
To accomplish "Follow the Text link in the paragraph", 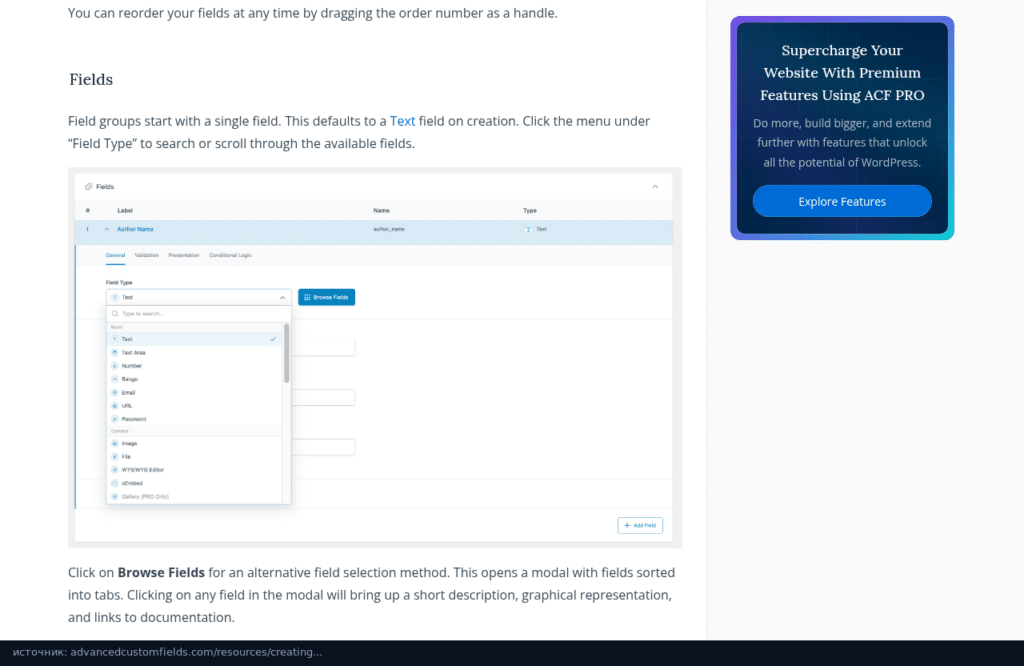I will 402,121.
